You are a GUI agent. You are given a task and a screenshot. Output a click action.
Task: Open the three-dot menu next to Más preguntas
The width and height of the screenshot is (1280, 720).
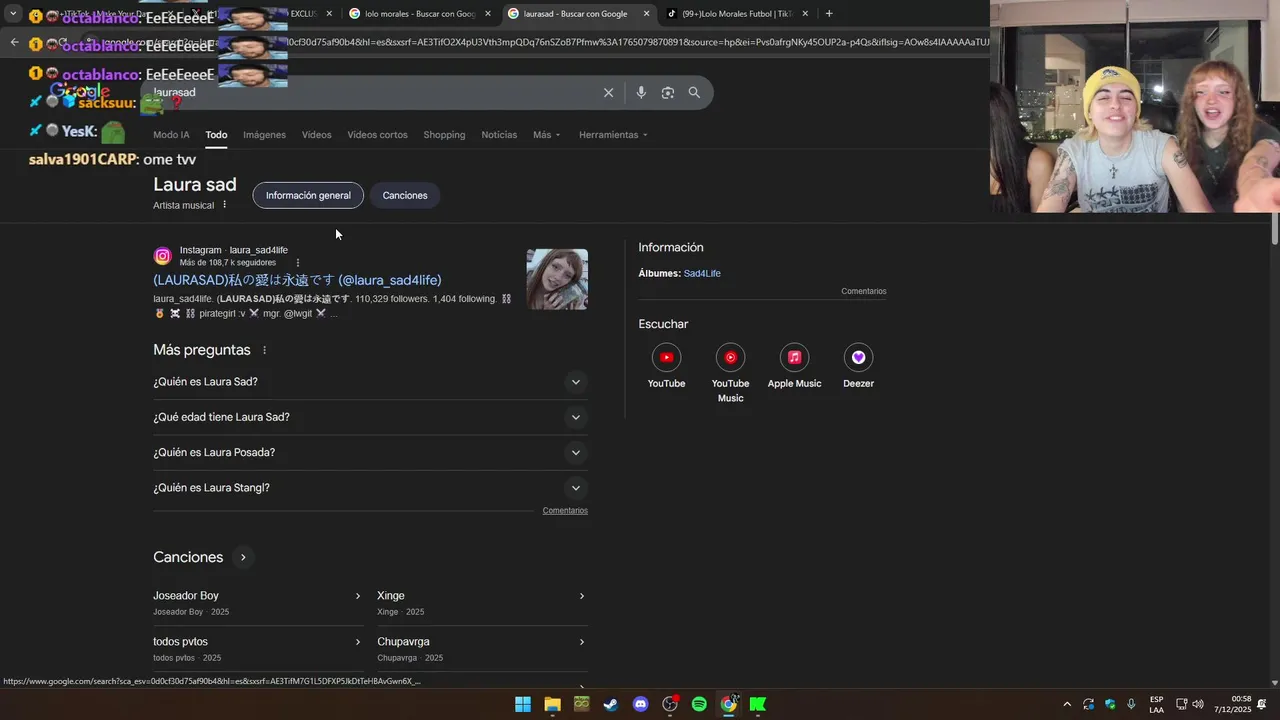[x=264, y=350]
